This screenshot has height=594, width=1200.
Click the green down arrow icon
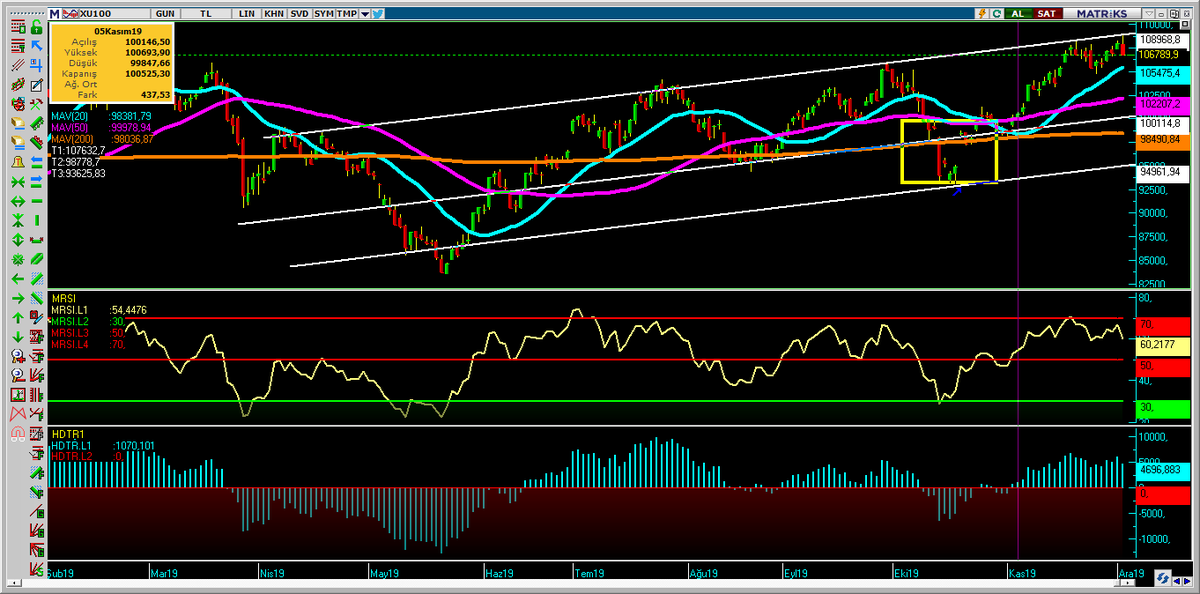tap(18, 336)
